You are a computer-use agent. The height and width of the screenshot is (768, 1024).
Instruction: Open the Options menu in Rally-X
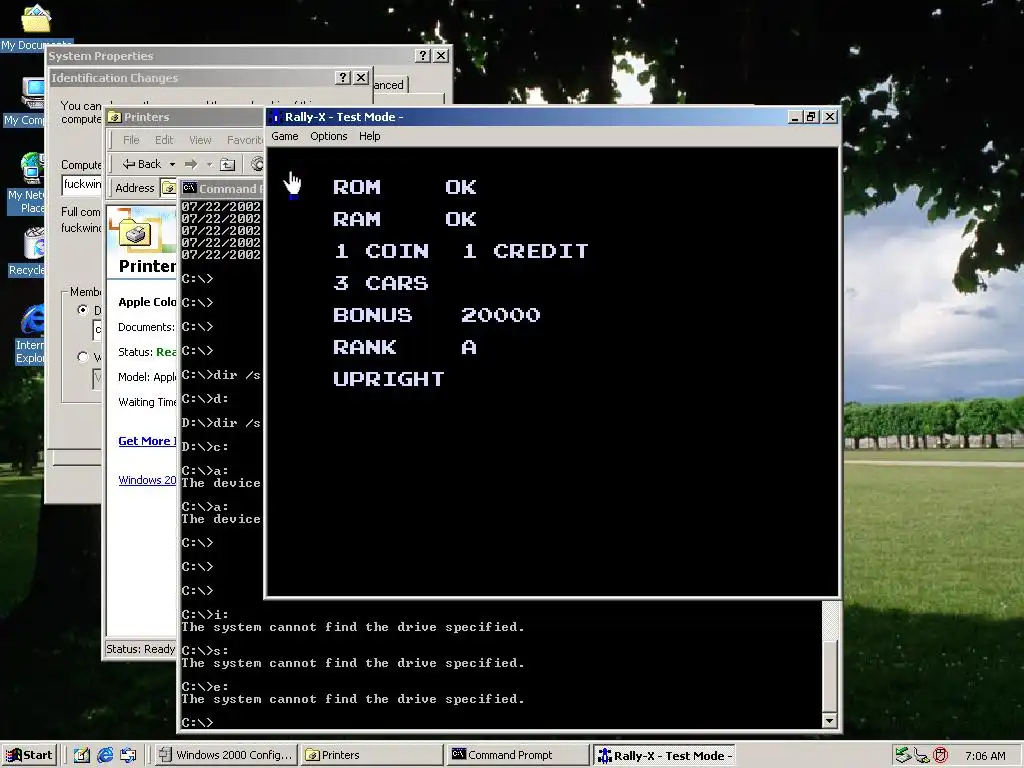pyautogui.click(x=328, y=136)
